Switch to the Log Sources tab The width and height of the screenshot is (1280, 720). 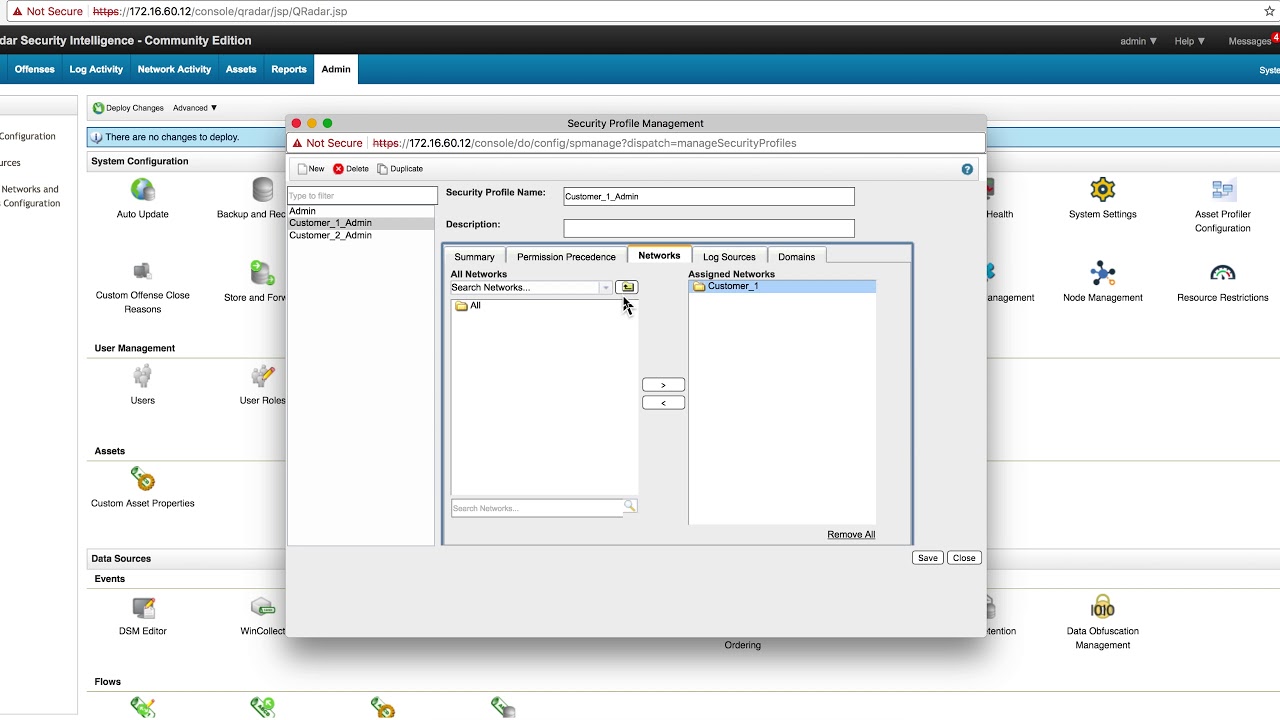[729, 256]
